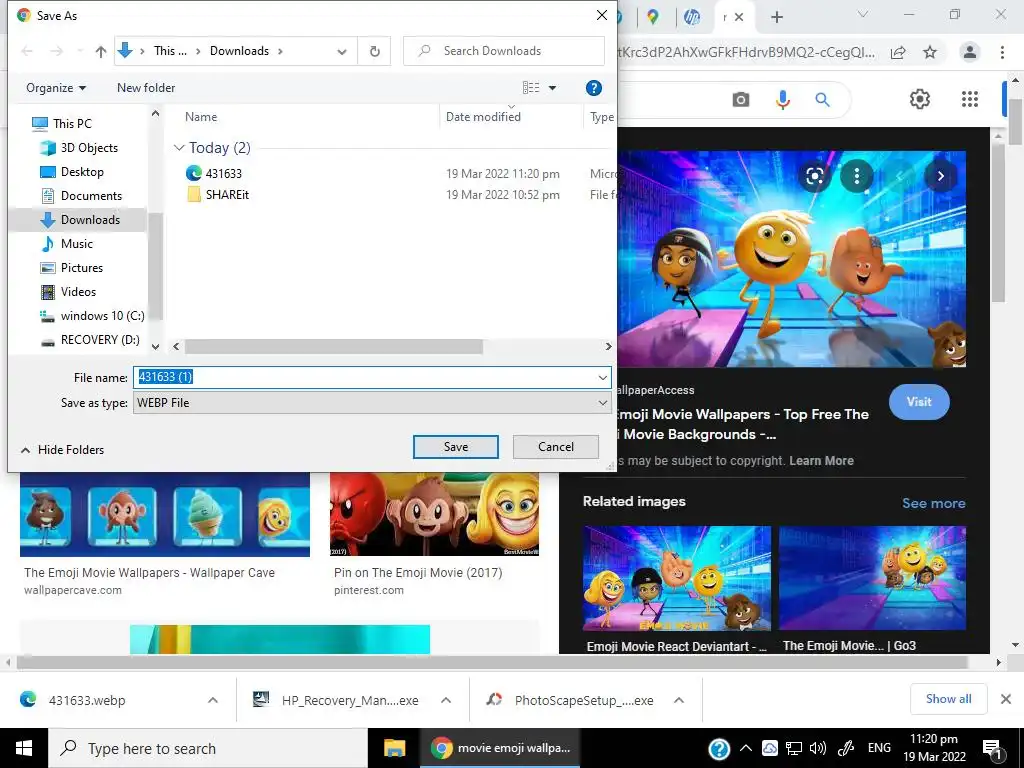The height and width of the screenshot is (768, 1024).
Task: Click the Learn More link
Action: coord(821,461)
